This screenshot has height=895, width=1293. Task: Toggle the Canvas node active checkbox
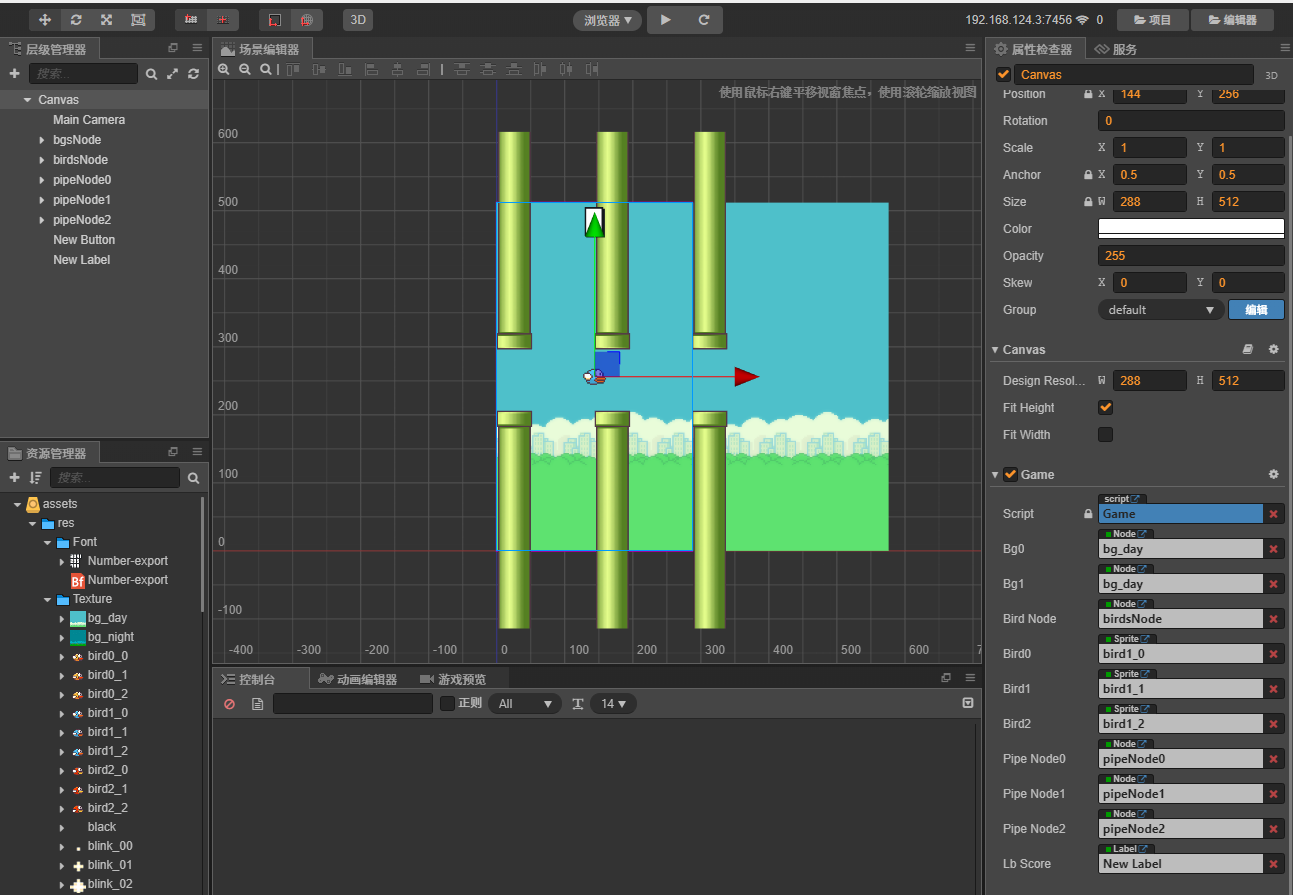[x=1004, y=74]
